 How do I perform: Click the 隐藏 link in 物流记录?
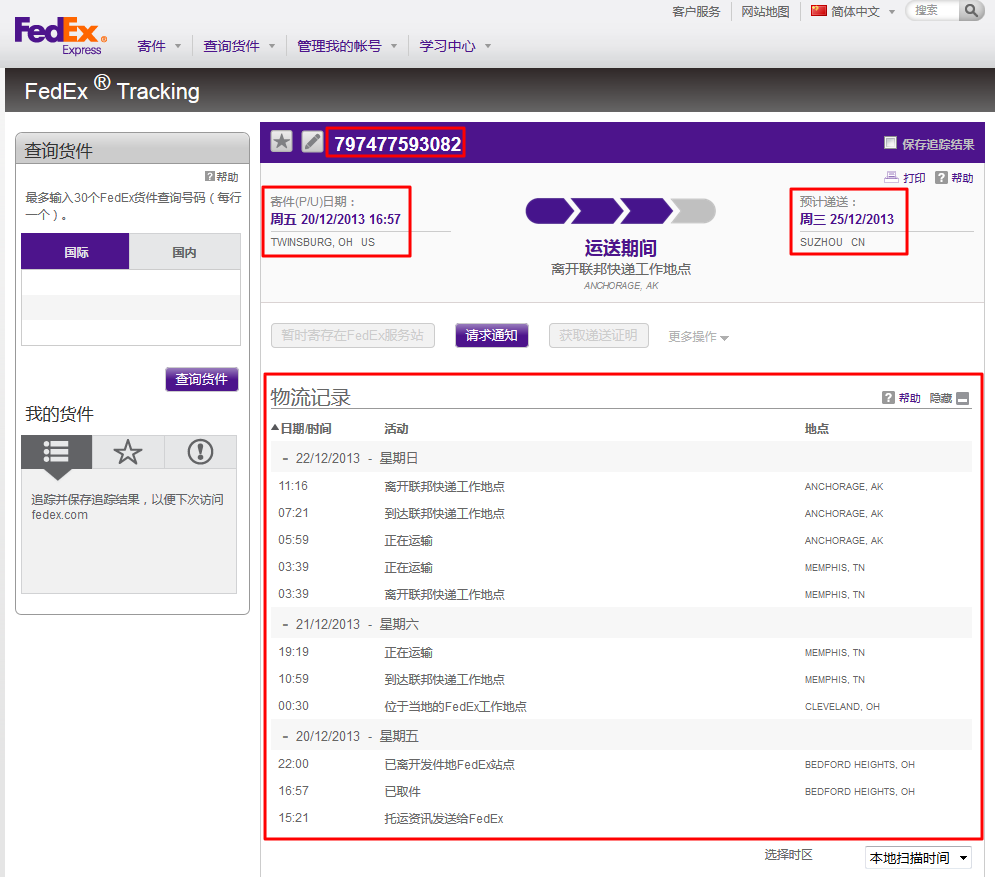[941, 398]
